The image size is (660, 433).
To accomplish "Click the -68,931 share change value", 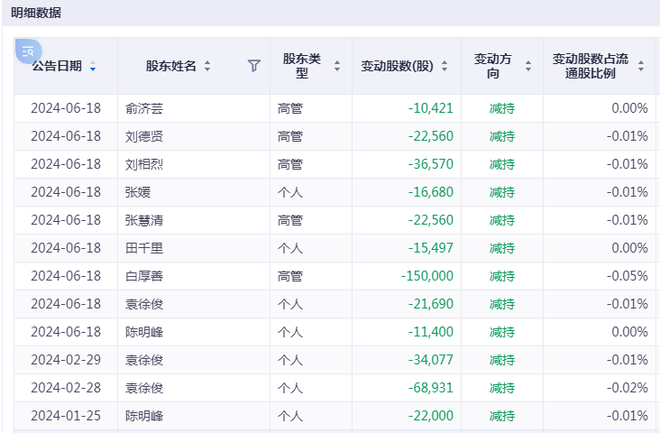I will coord(430,388).
